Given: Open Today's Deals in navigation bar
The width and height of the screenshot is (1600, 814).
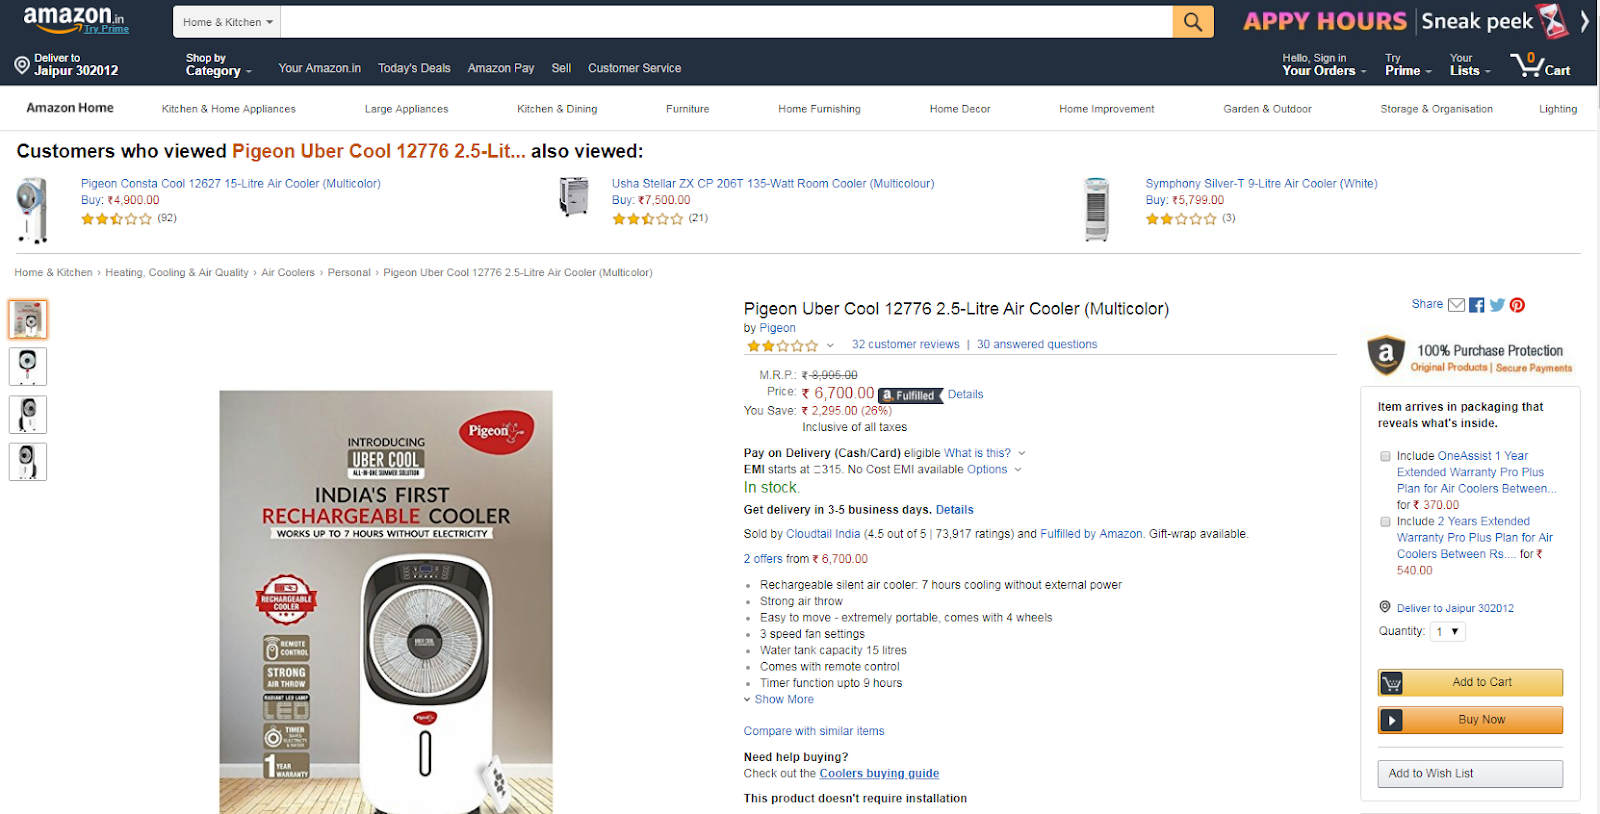Looking at the screenshot, I should pos(414,68).
